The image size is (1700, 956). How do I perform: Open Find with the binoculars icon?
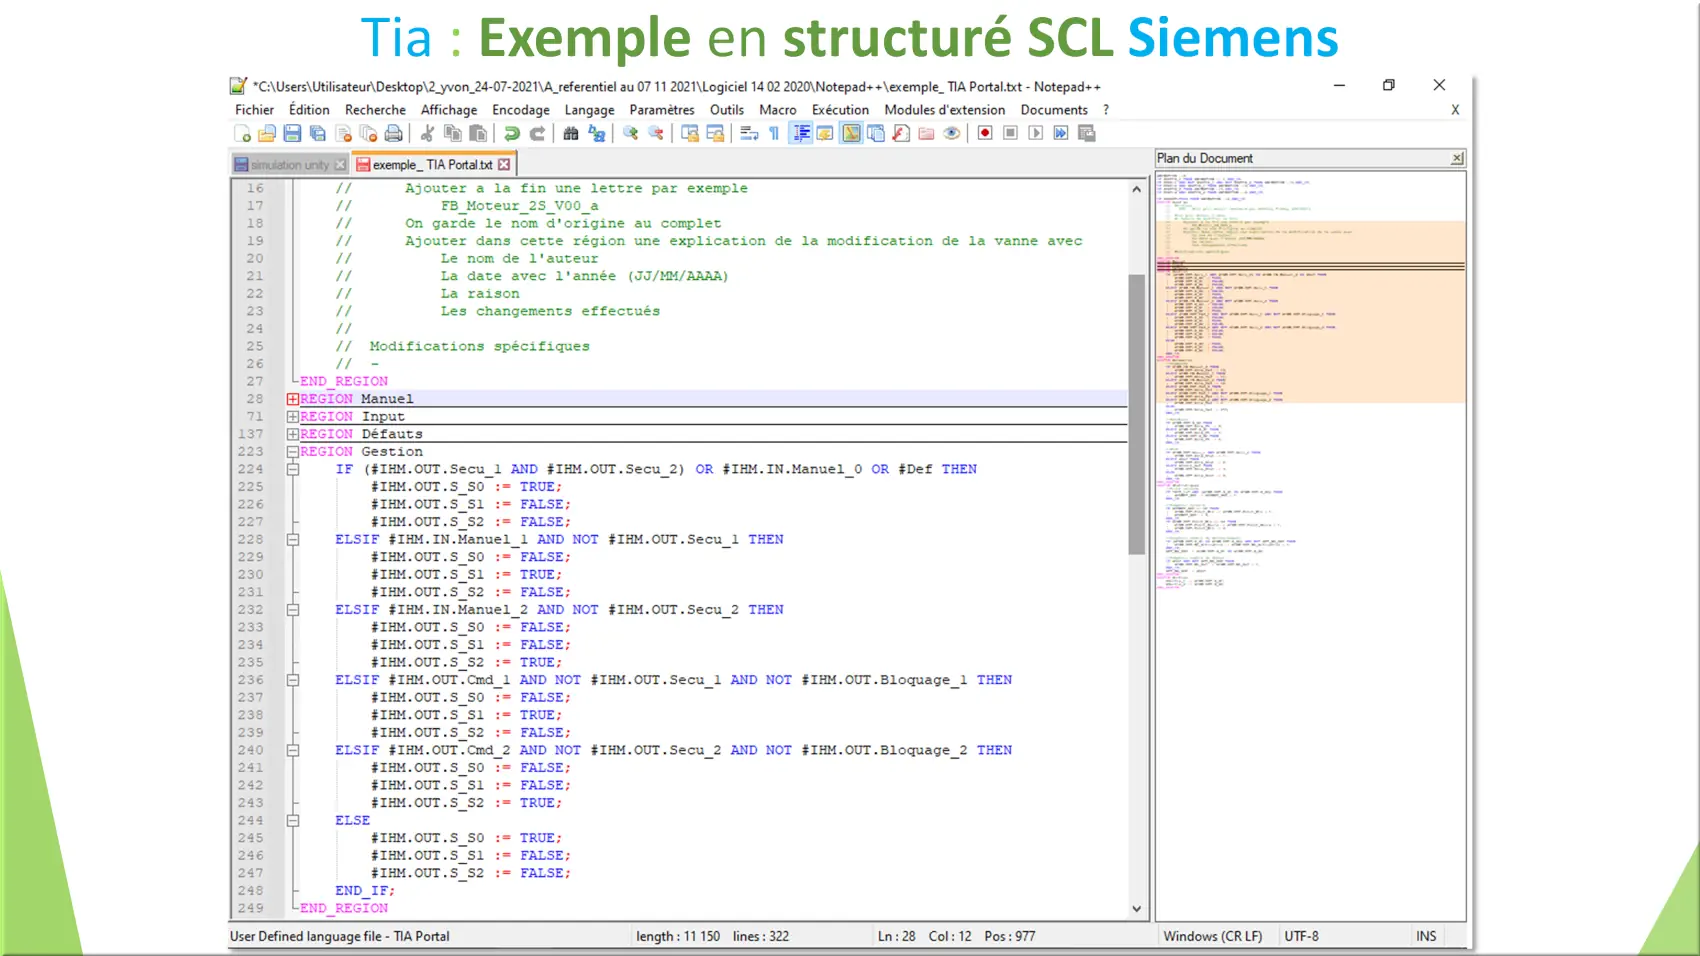pyautogui.click(x=571, y=133)
